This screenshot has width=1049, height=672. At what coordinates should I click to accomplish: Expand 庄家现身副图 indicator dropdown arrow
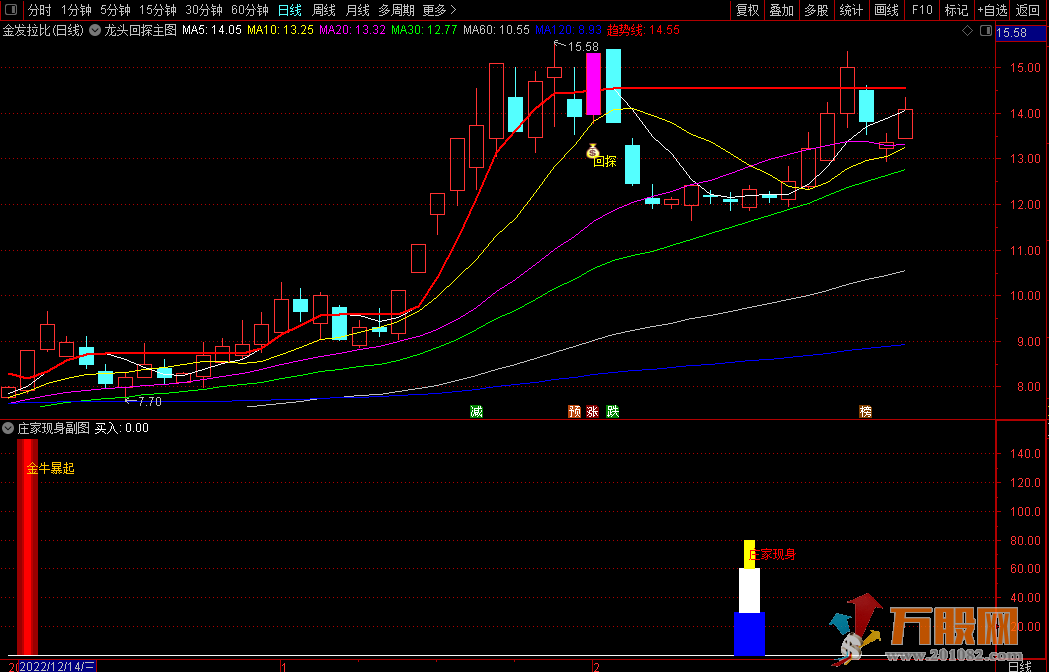[x=9, y=428]
